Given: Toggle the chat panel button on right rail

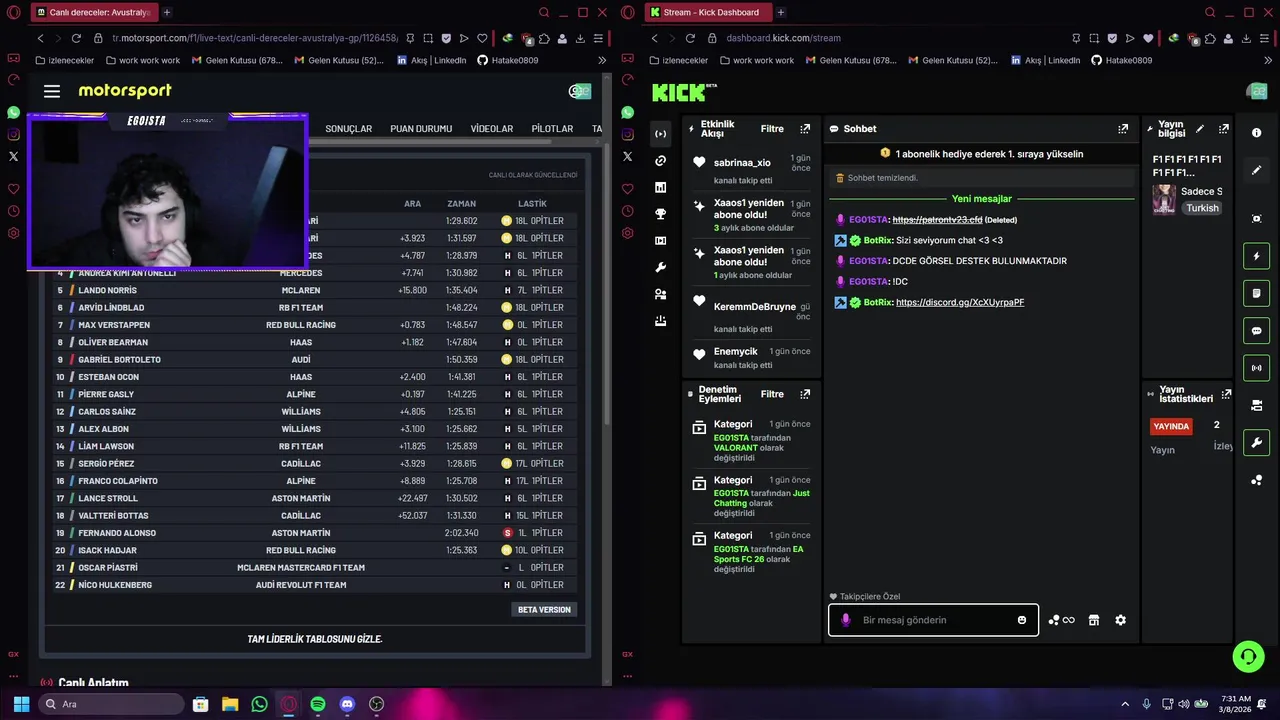Looking at the screenshot, I should click(1257, 331).
